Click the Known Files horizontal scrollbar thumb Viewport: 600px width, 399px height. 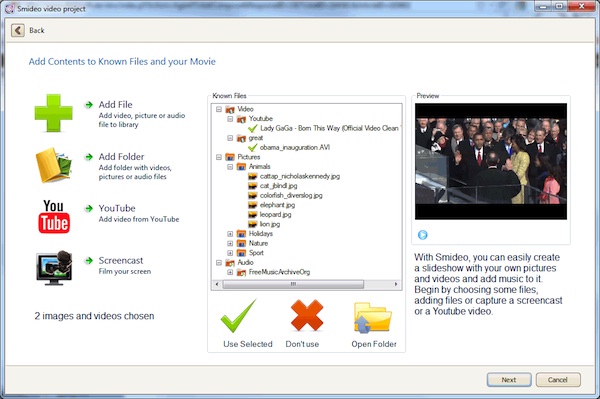pos(293,284)
